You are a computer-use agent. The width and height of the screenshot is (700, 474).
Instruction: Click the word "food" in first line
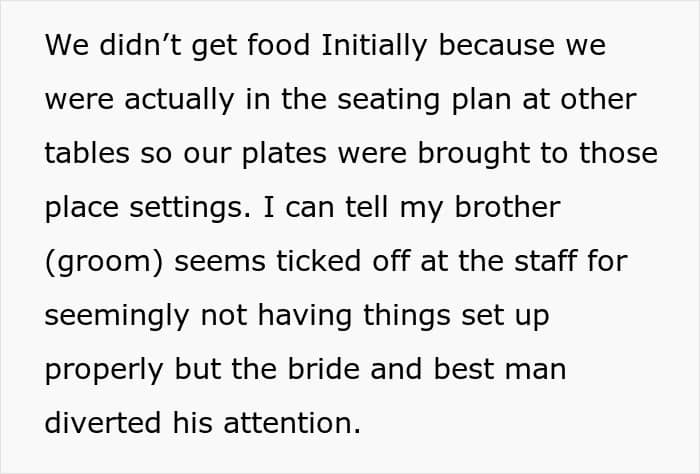279,45
